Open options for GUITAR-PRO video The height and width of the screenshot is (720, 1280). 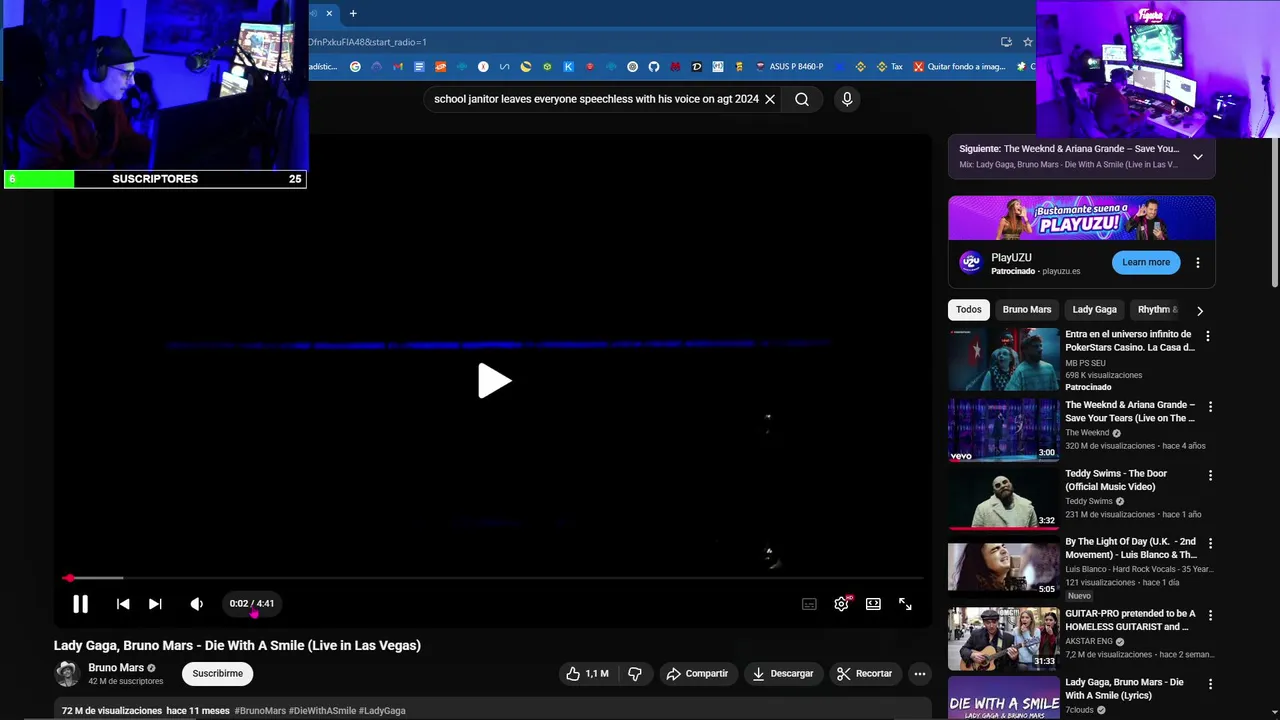(x=1210, y=616)
